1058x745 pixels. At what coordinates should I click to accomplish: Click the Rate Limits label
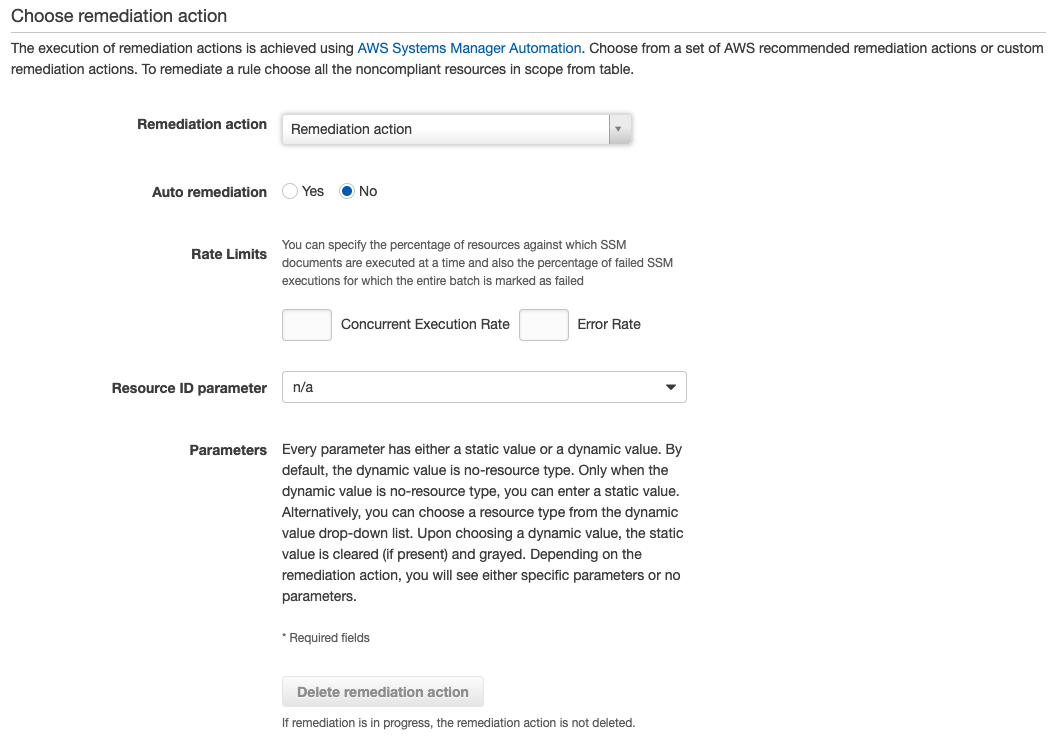tap(229, 254)
